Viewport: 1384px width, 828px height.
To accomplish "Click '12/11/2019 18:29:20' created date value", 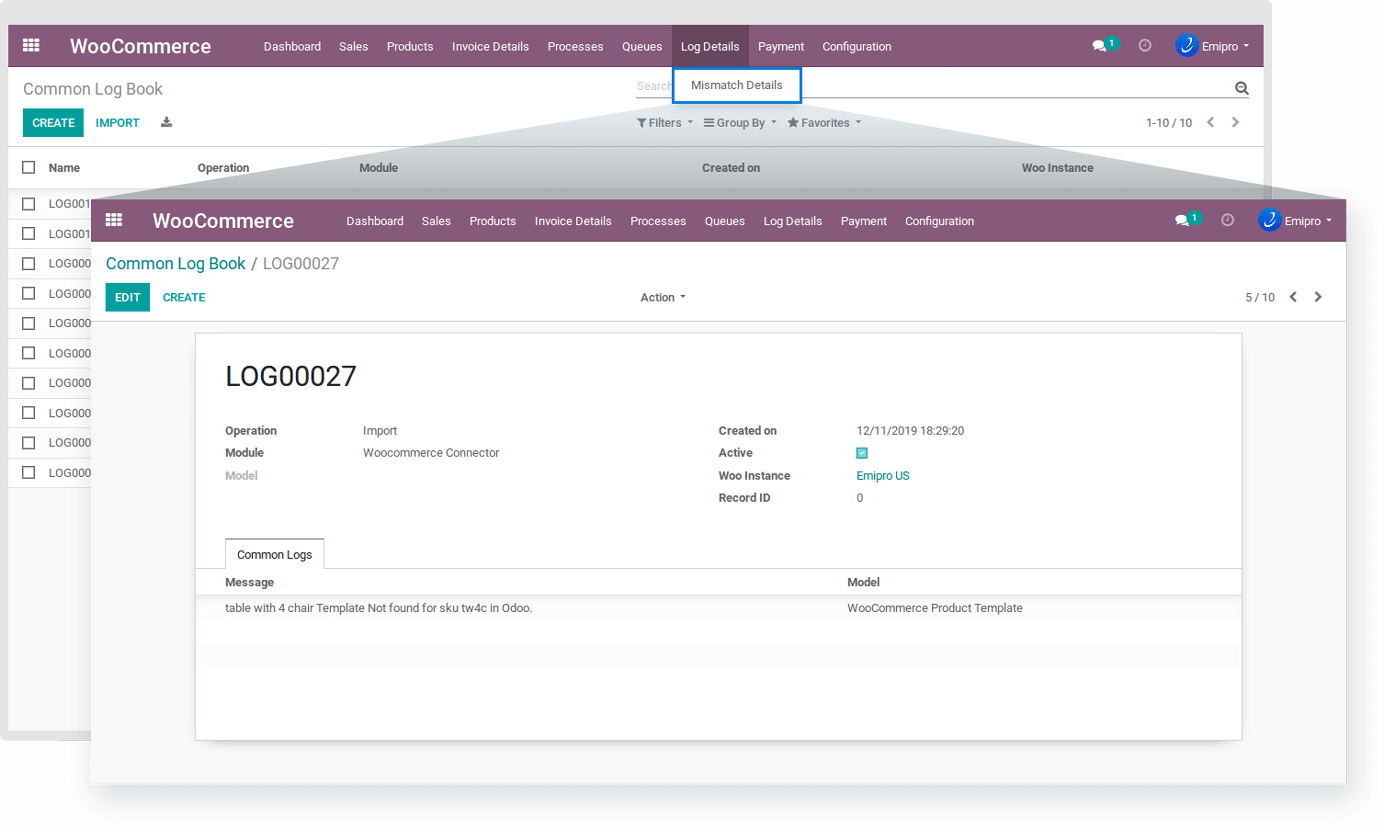I will coord(910,431).
